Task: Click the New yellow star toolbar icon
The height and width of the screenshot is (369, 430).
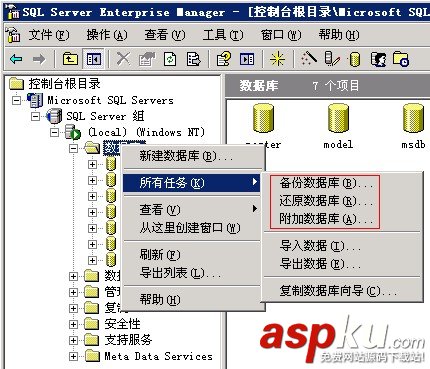Action: click(277, 59)
